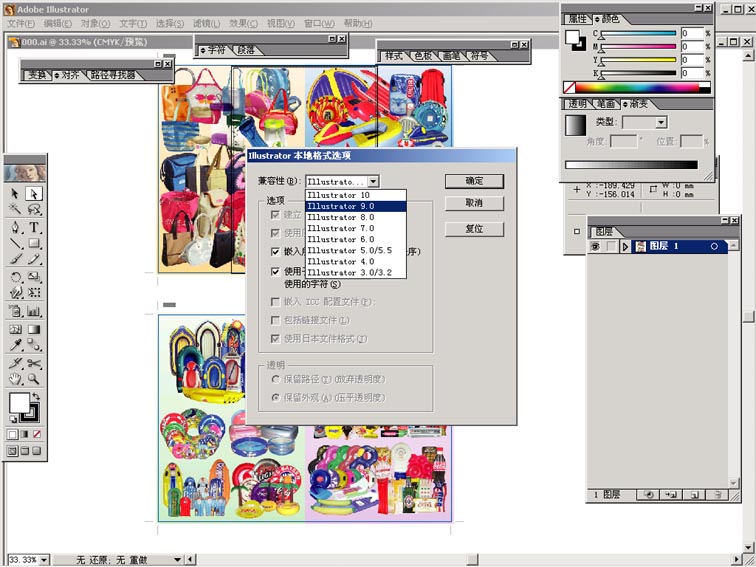756x567 pixels.
Task: Choose the Line Segment tool
Action: click(15, 243)
